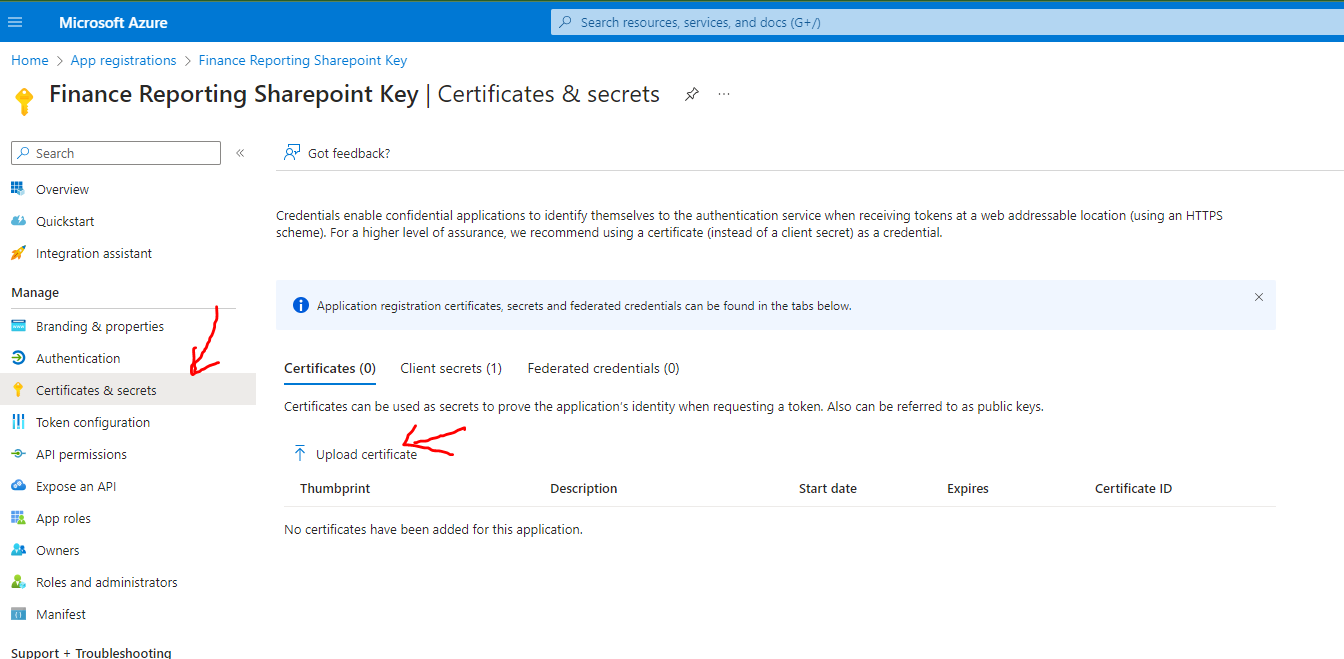Click the Manage section heading

click(x=35, y=292)
